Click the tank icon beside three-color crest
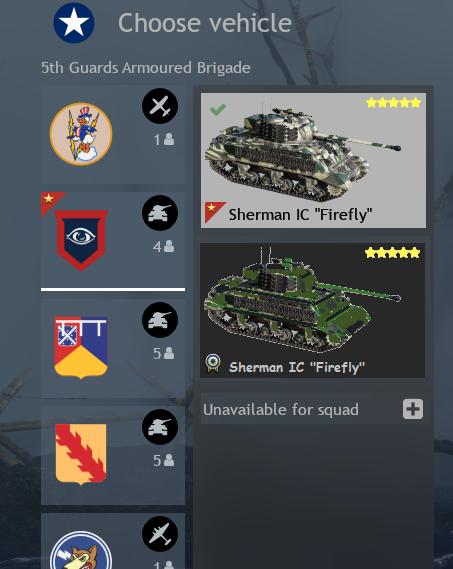The image size is (453, 569). (160, 320)
